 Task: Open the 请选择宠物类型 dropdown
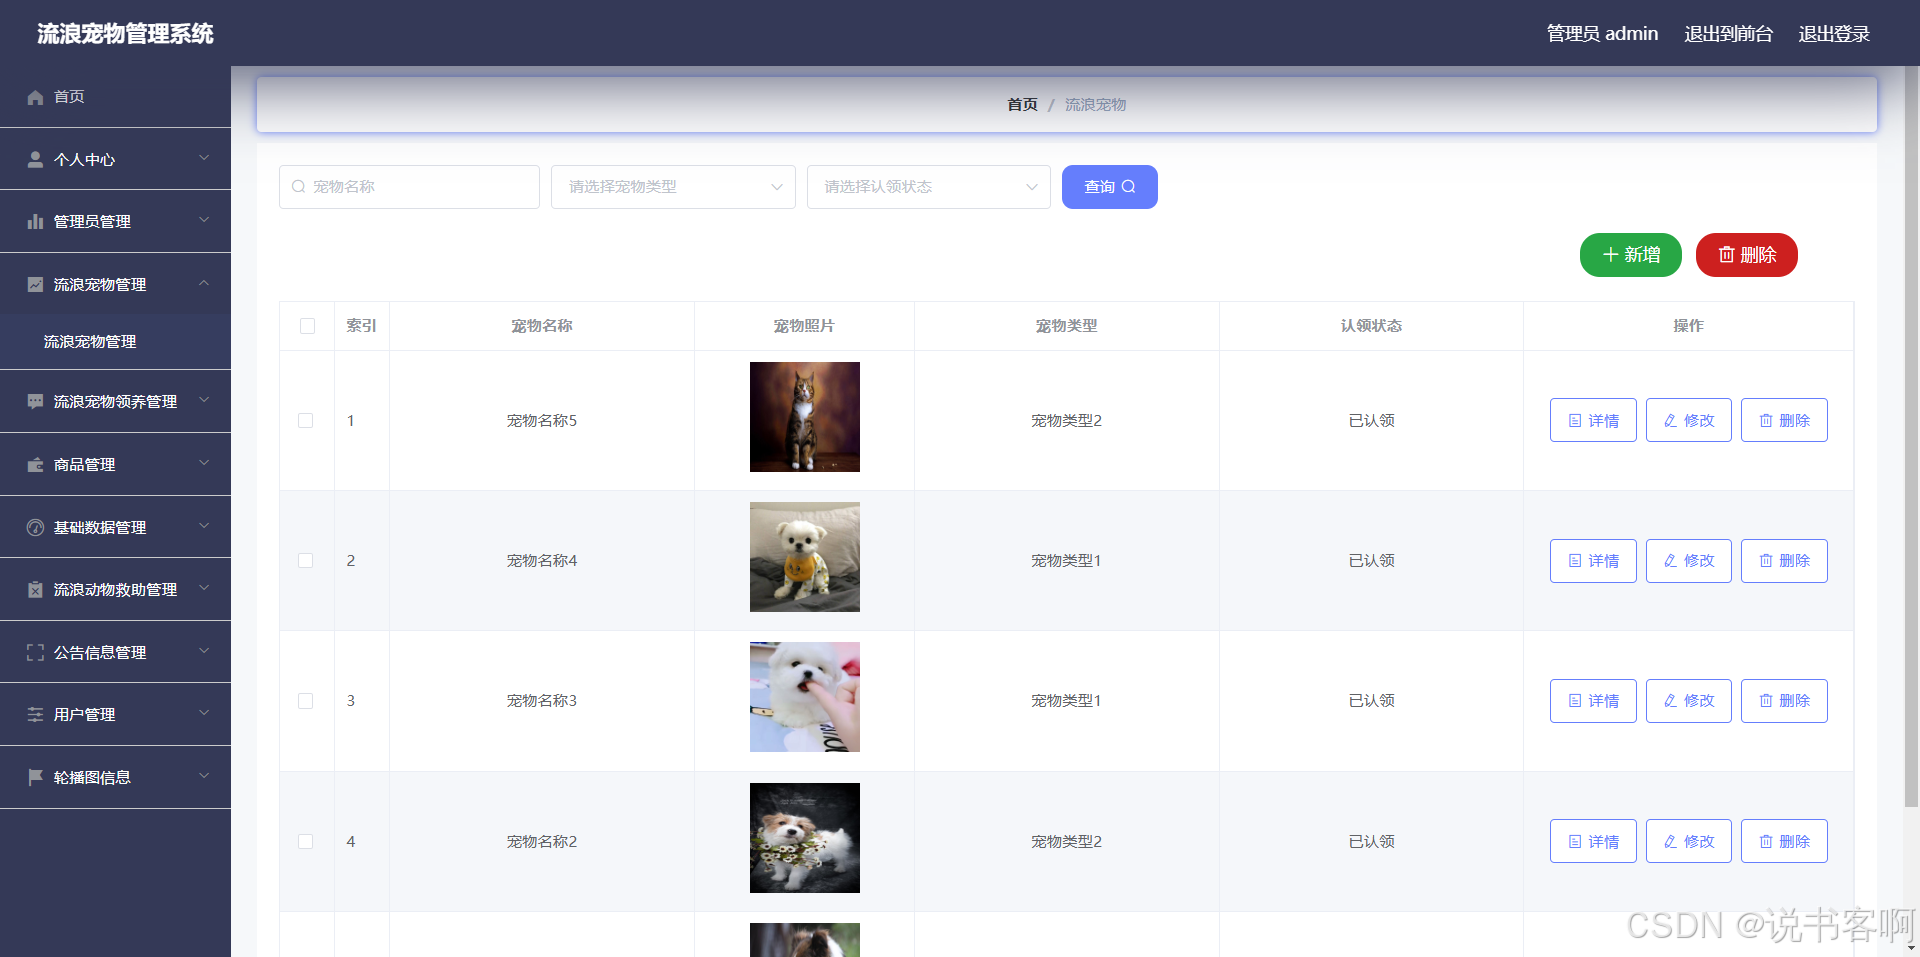(673, 187)
